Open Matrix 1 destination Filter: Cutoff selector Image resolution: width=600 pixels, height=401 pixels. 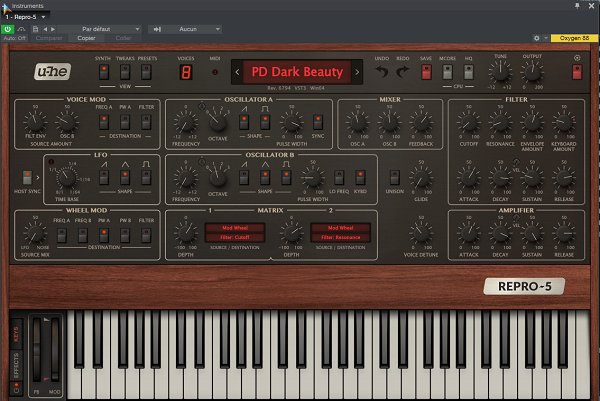pos(235,237)
